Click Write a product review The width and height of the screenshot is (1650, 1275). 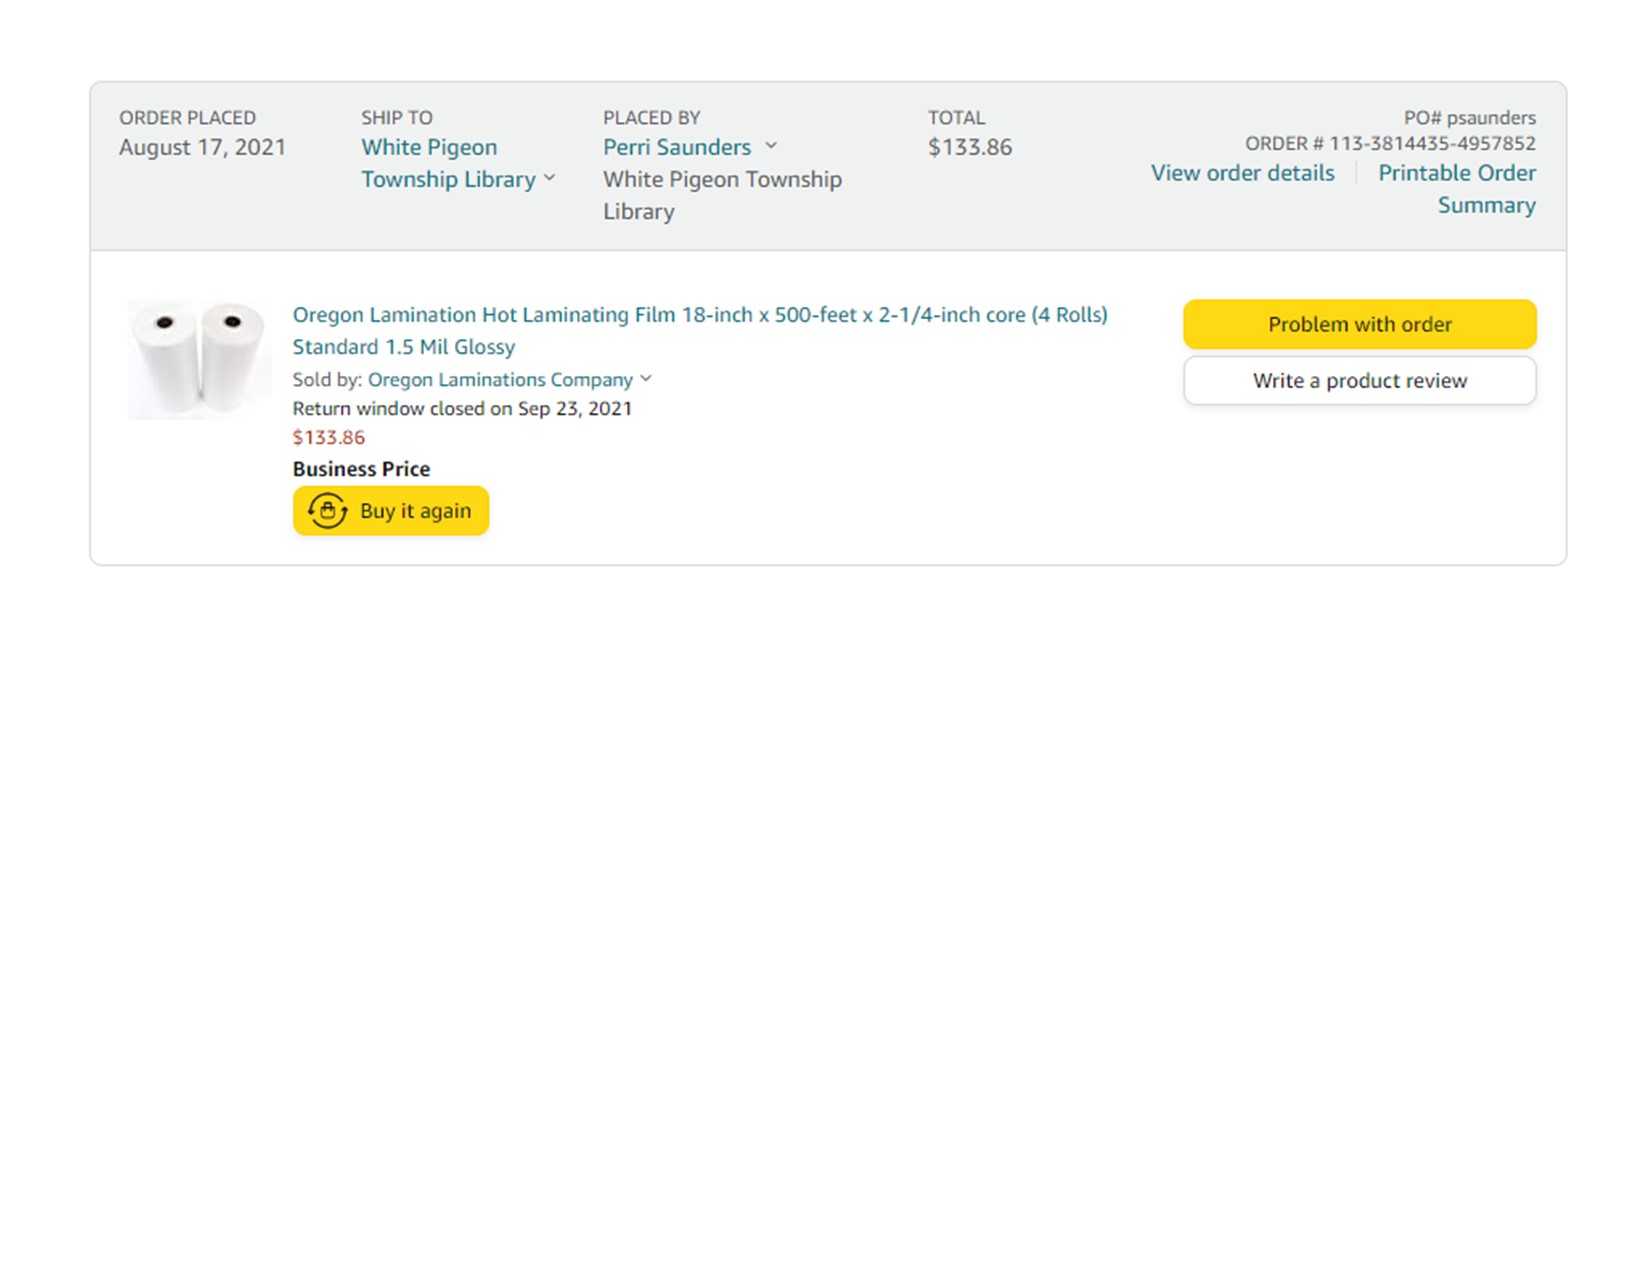point(1359,381)
